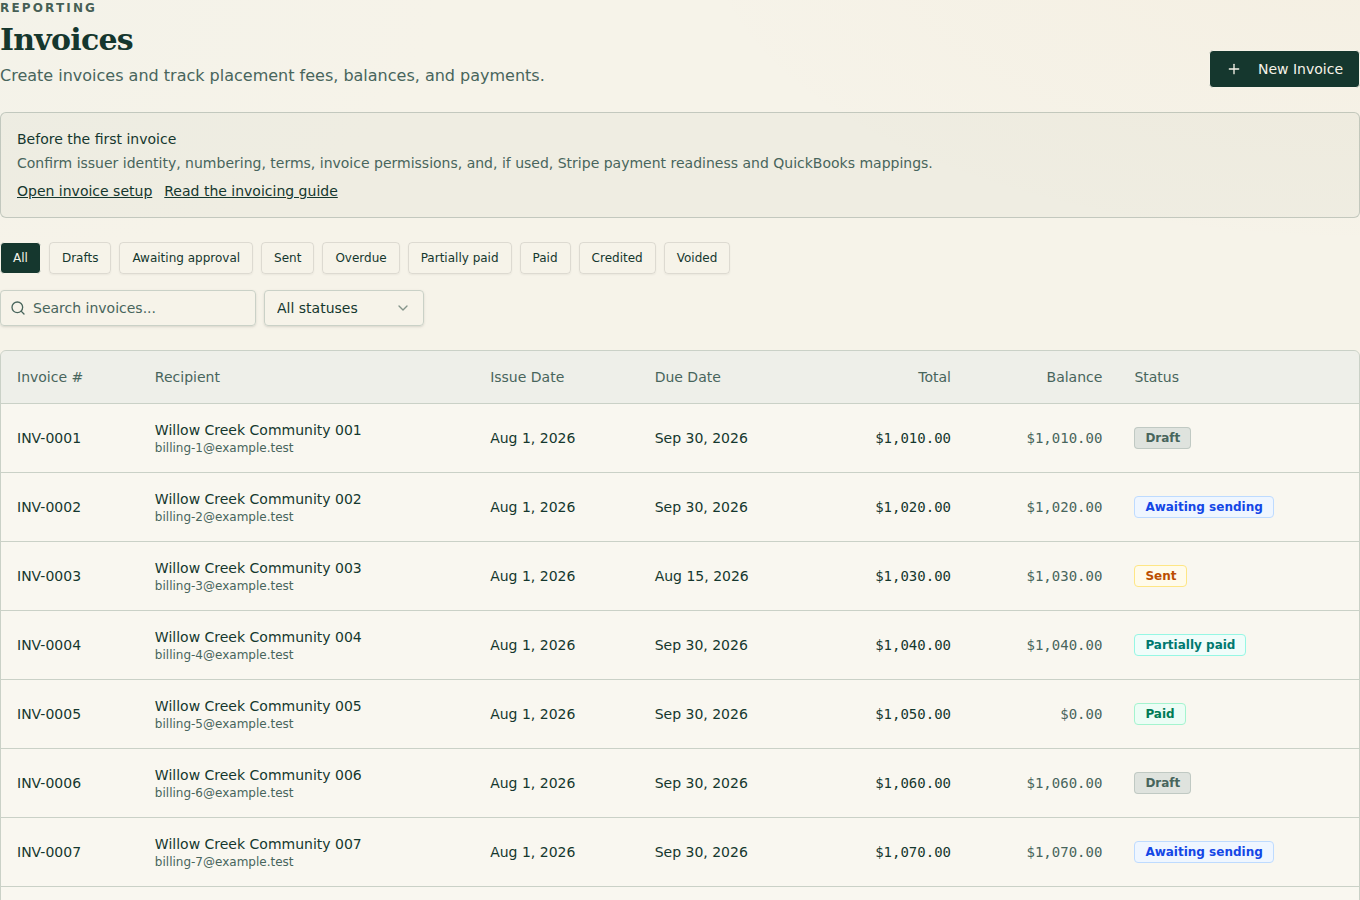The image size is (1360, 900).
Task: Select the All filter tab
Action: tap(20, 258)
